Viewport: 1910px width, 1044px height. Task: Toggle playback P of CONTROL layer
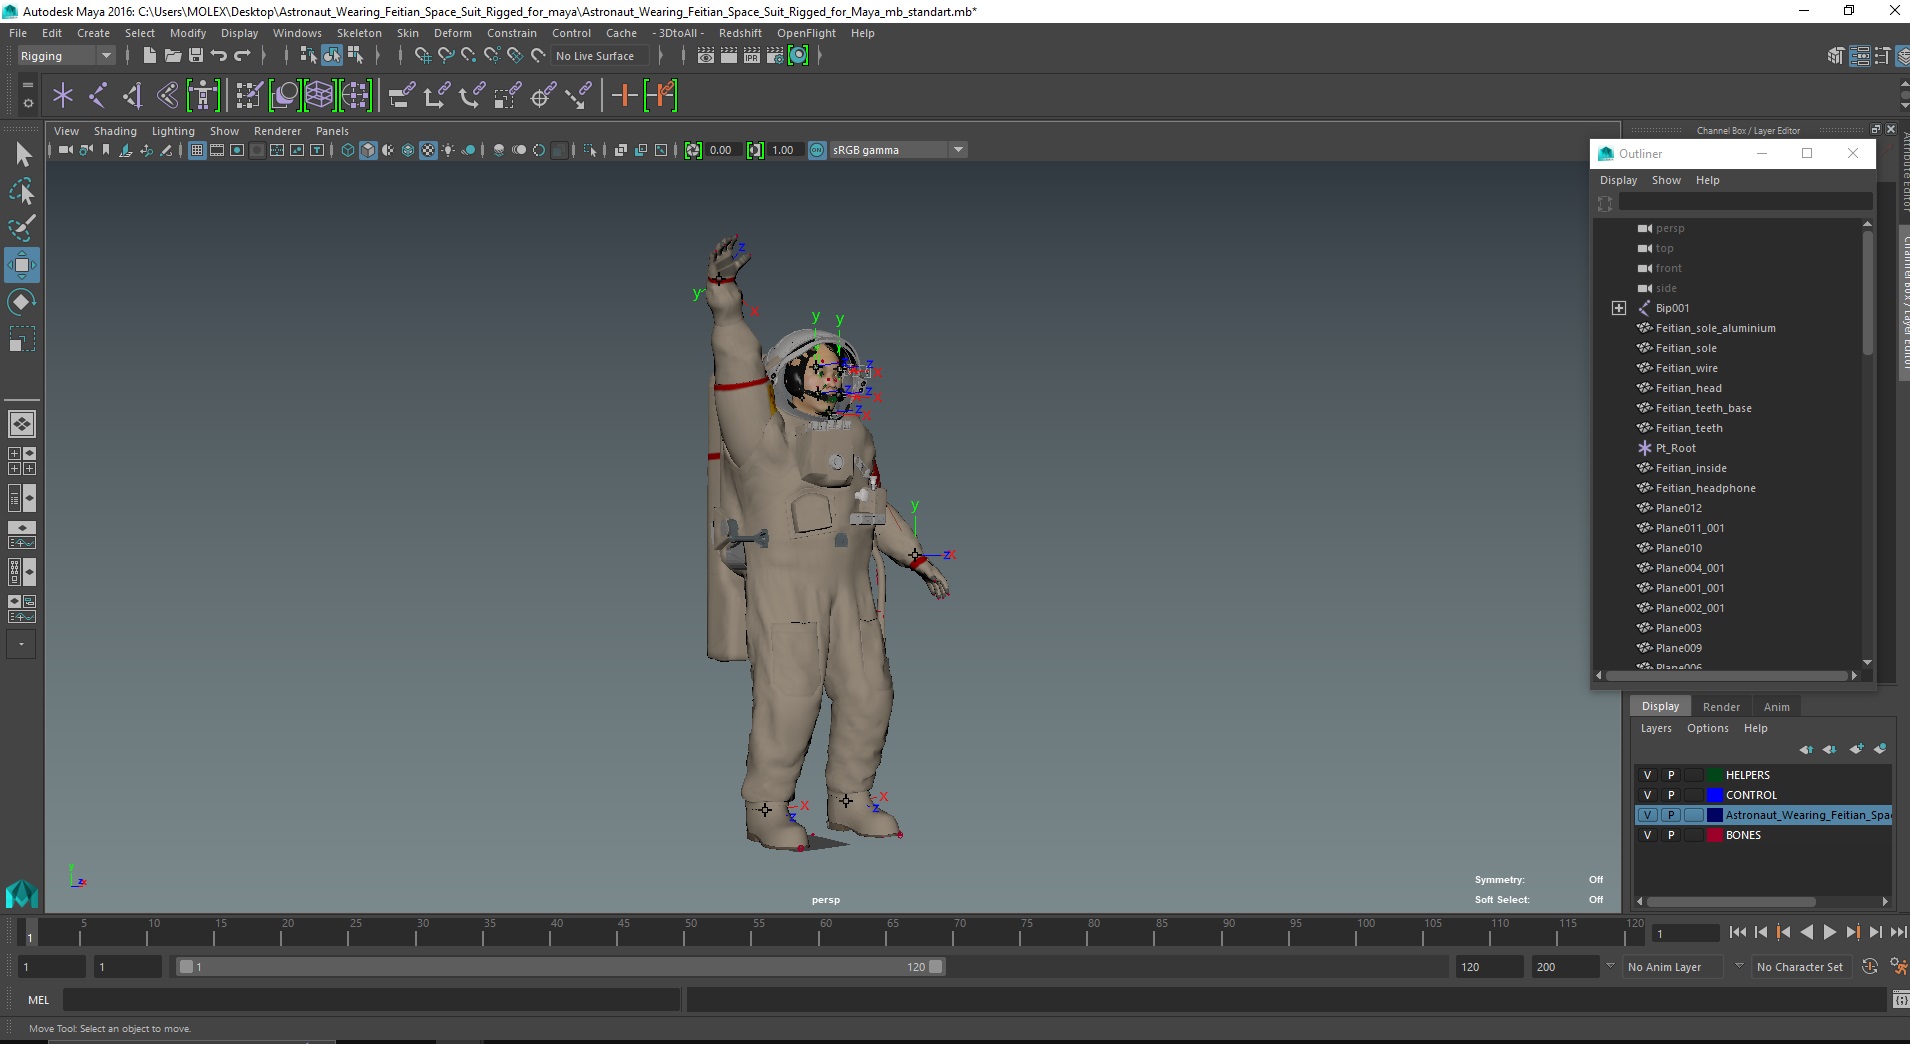1671,795
